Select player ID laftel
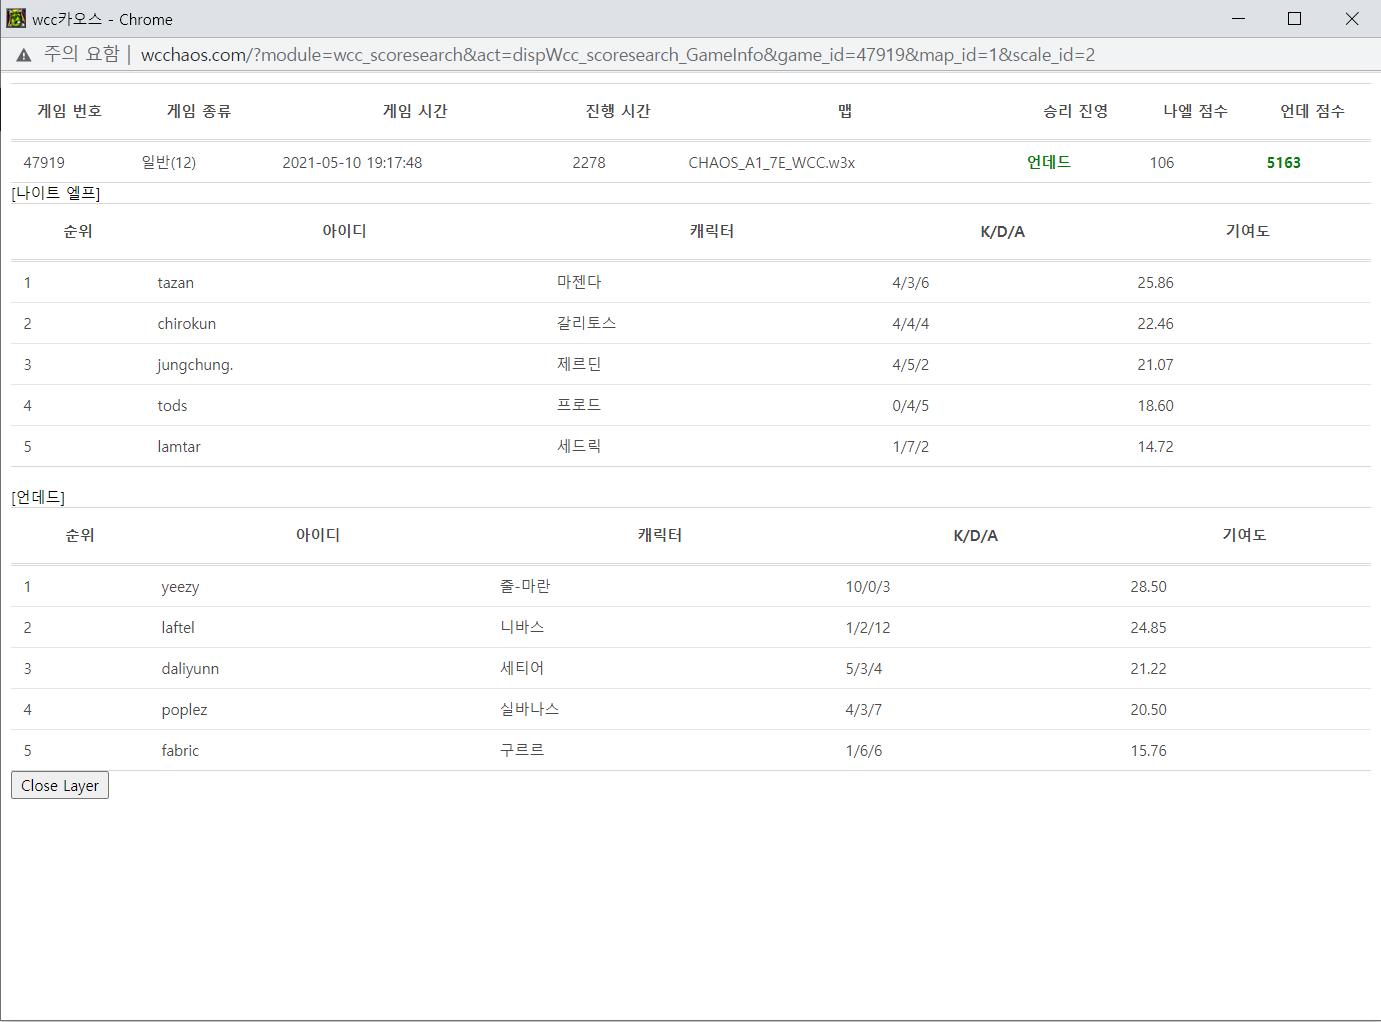1381x1022 pixels. coord(178,627)
